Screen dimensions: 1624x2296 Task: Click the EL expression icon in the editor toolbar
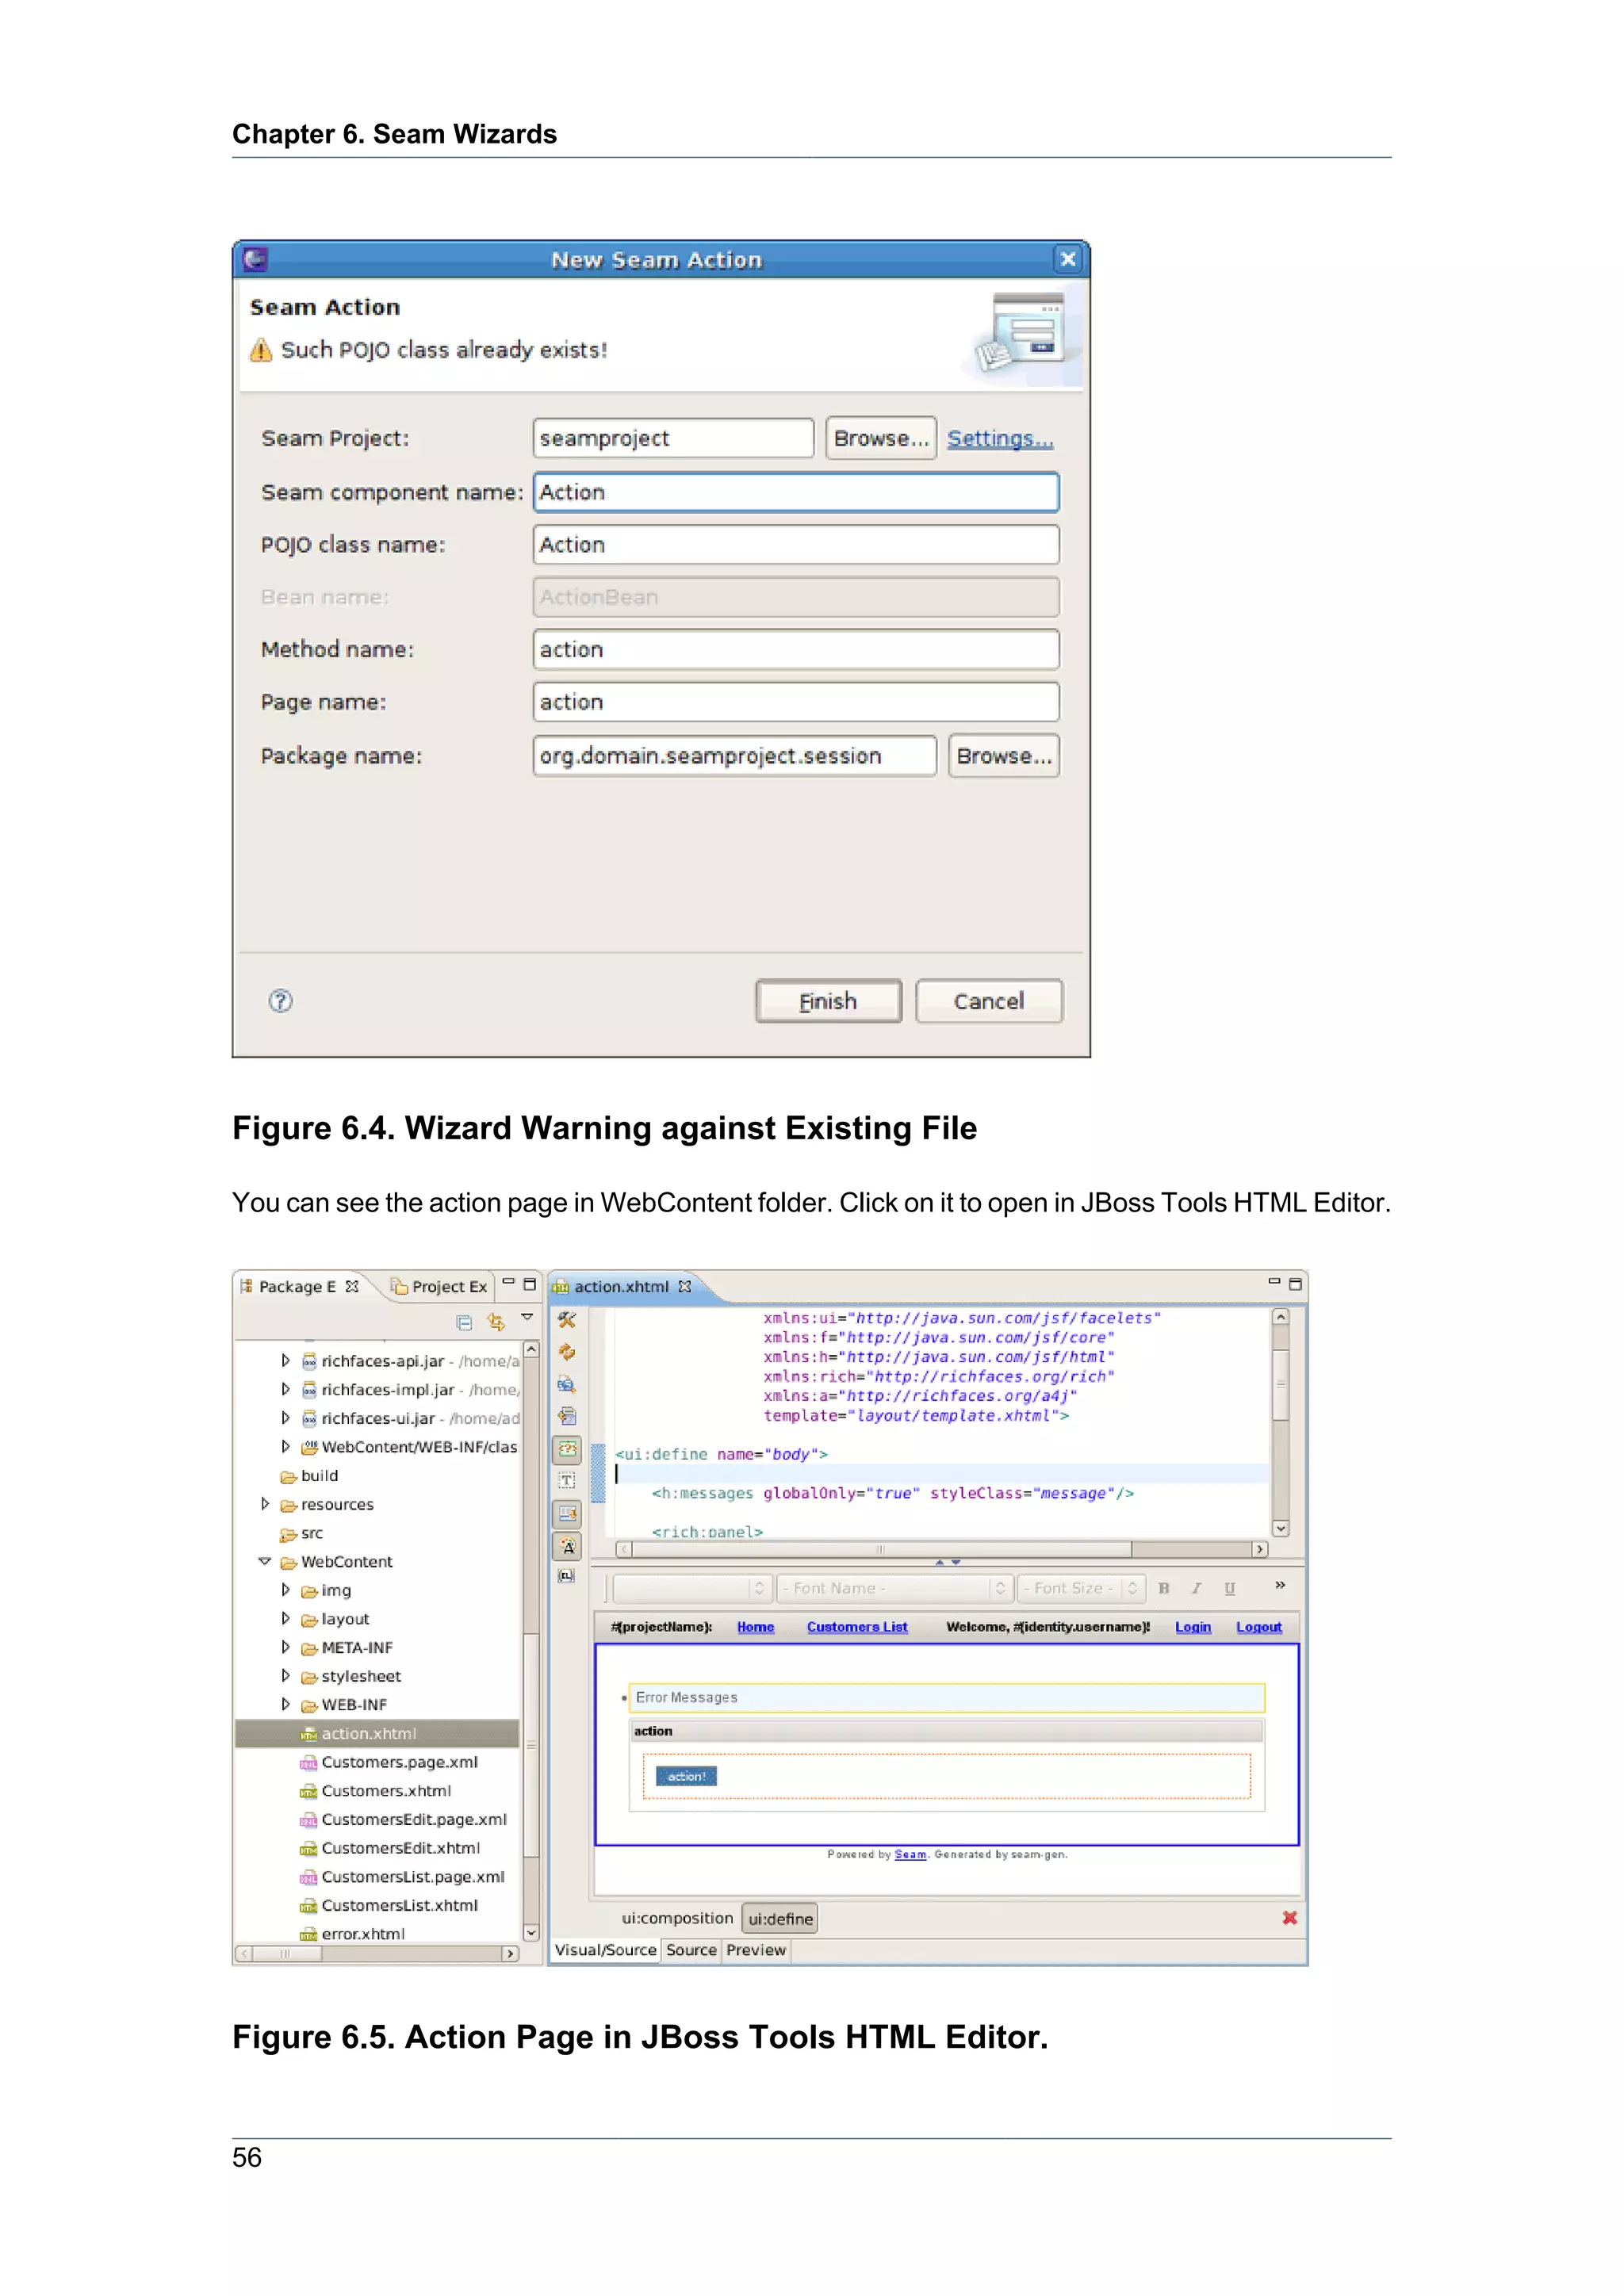[567, 1576]
